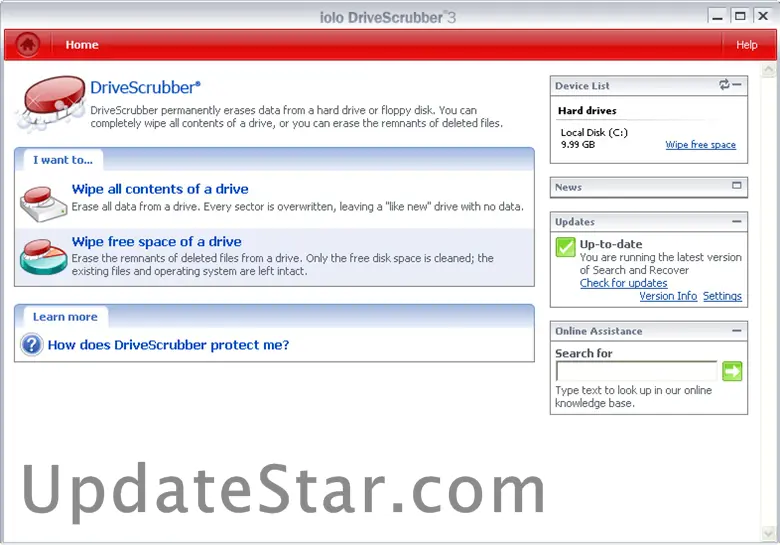Open Version Info link

[x=668, y=296]
